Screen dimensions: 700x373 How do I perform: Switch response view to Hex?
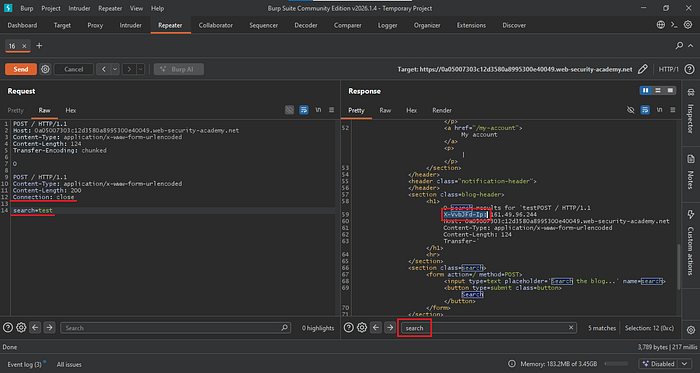pyautogui.click(x=411, y=110)
